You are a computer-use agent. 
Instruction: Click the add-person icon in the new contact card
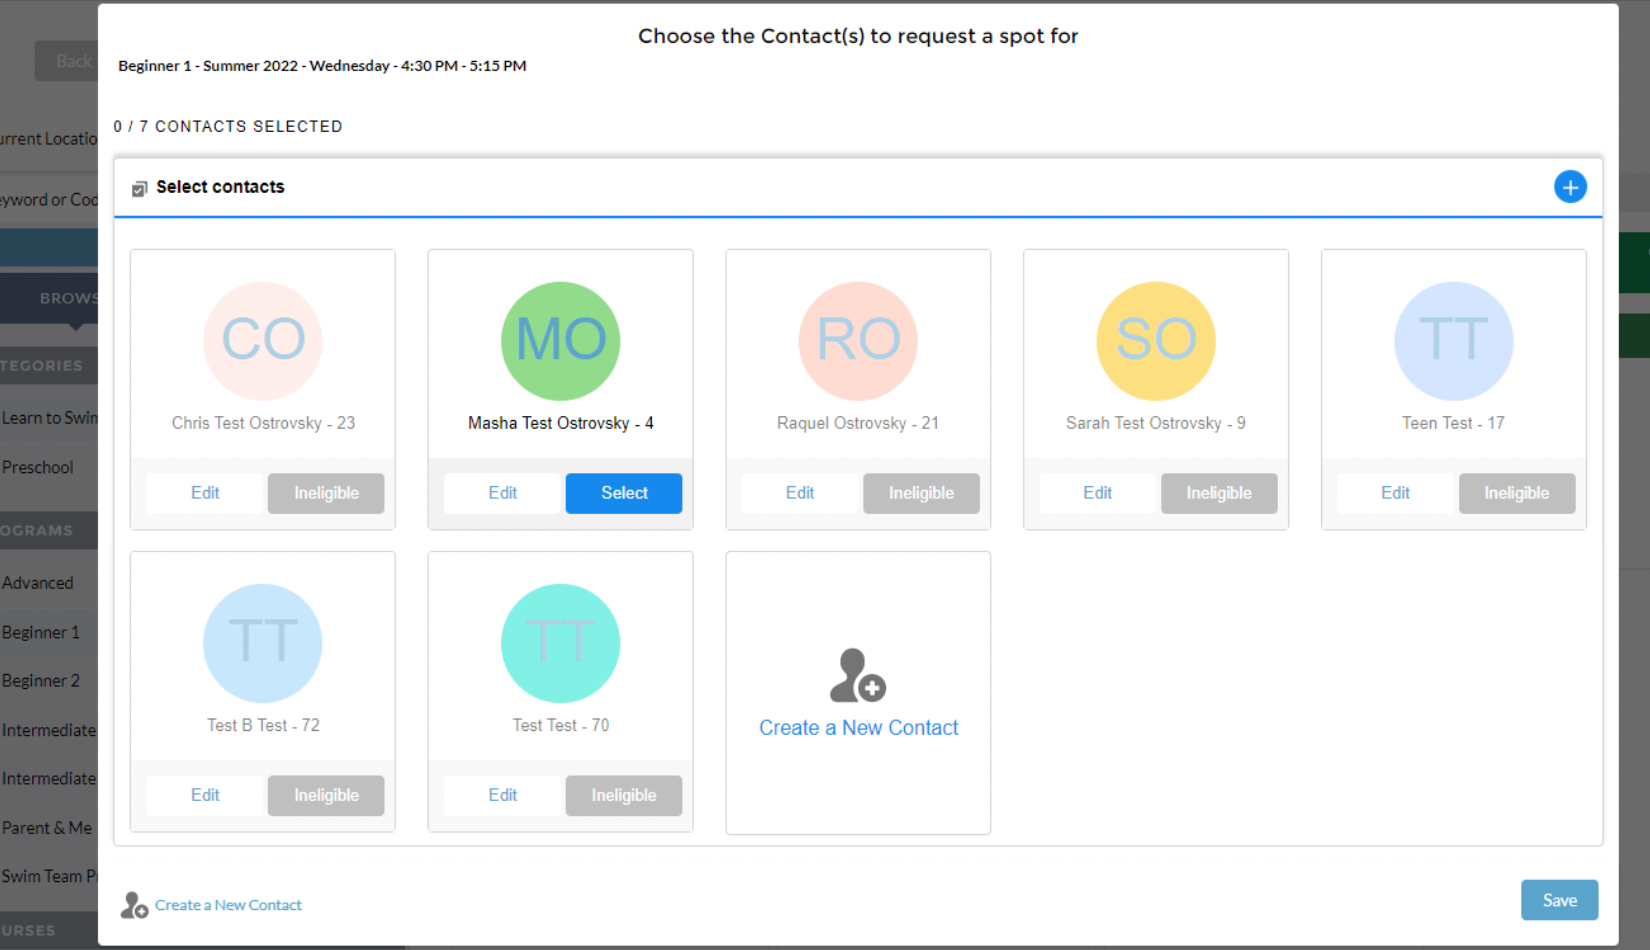[x=858, y=675]
